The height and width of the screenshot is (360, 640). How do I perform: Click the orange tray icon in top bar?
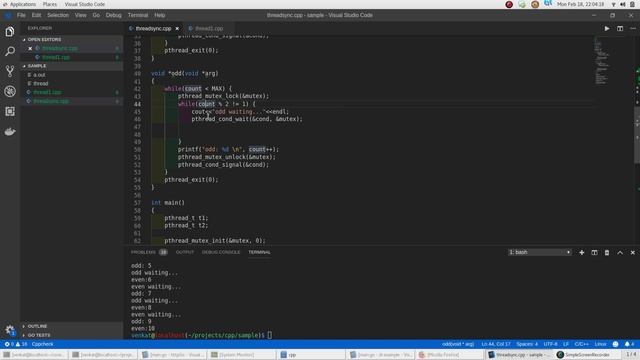[x=535, y=4]
